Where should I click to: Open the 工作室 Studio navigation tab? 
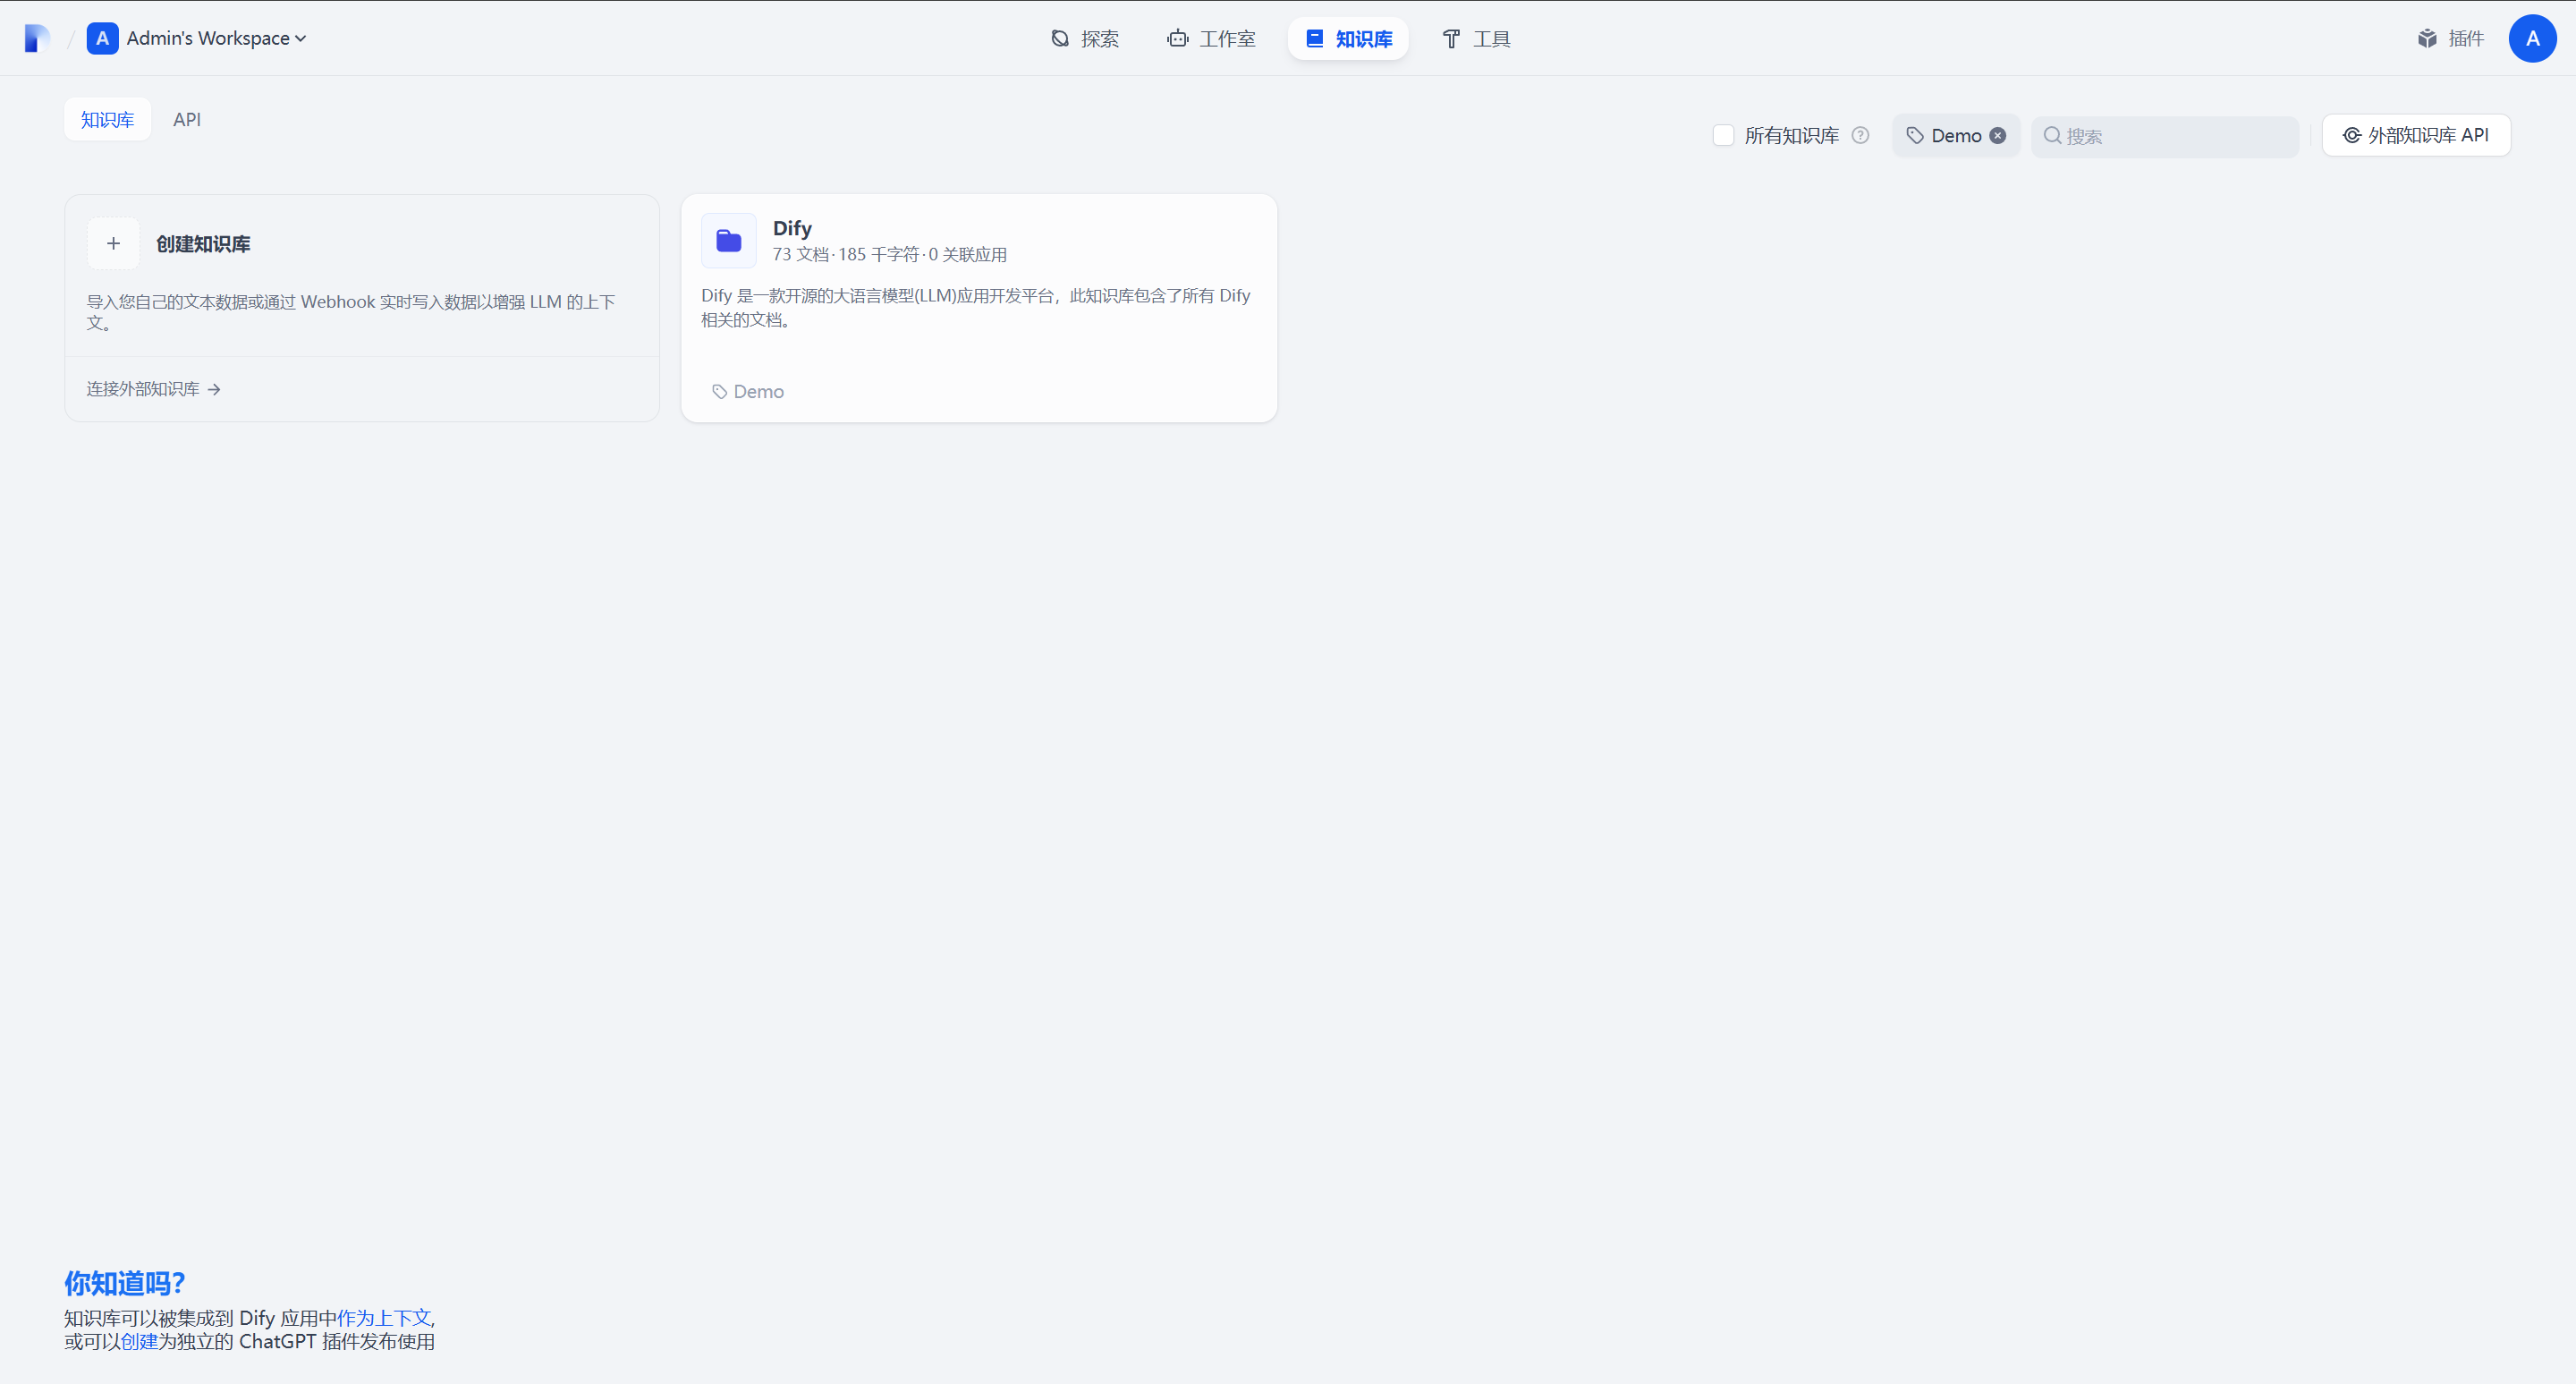(1211, 38)
